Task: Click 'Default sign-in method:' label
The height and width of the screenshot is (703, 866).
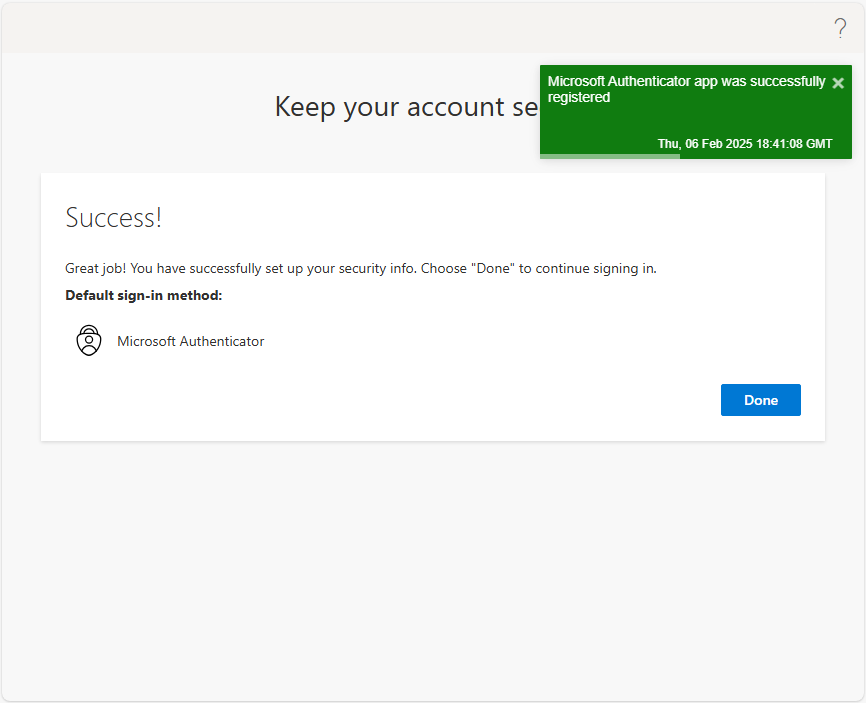Action: click(144, 295)
